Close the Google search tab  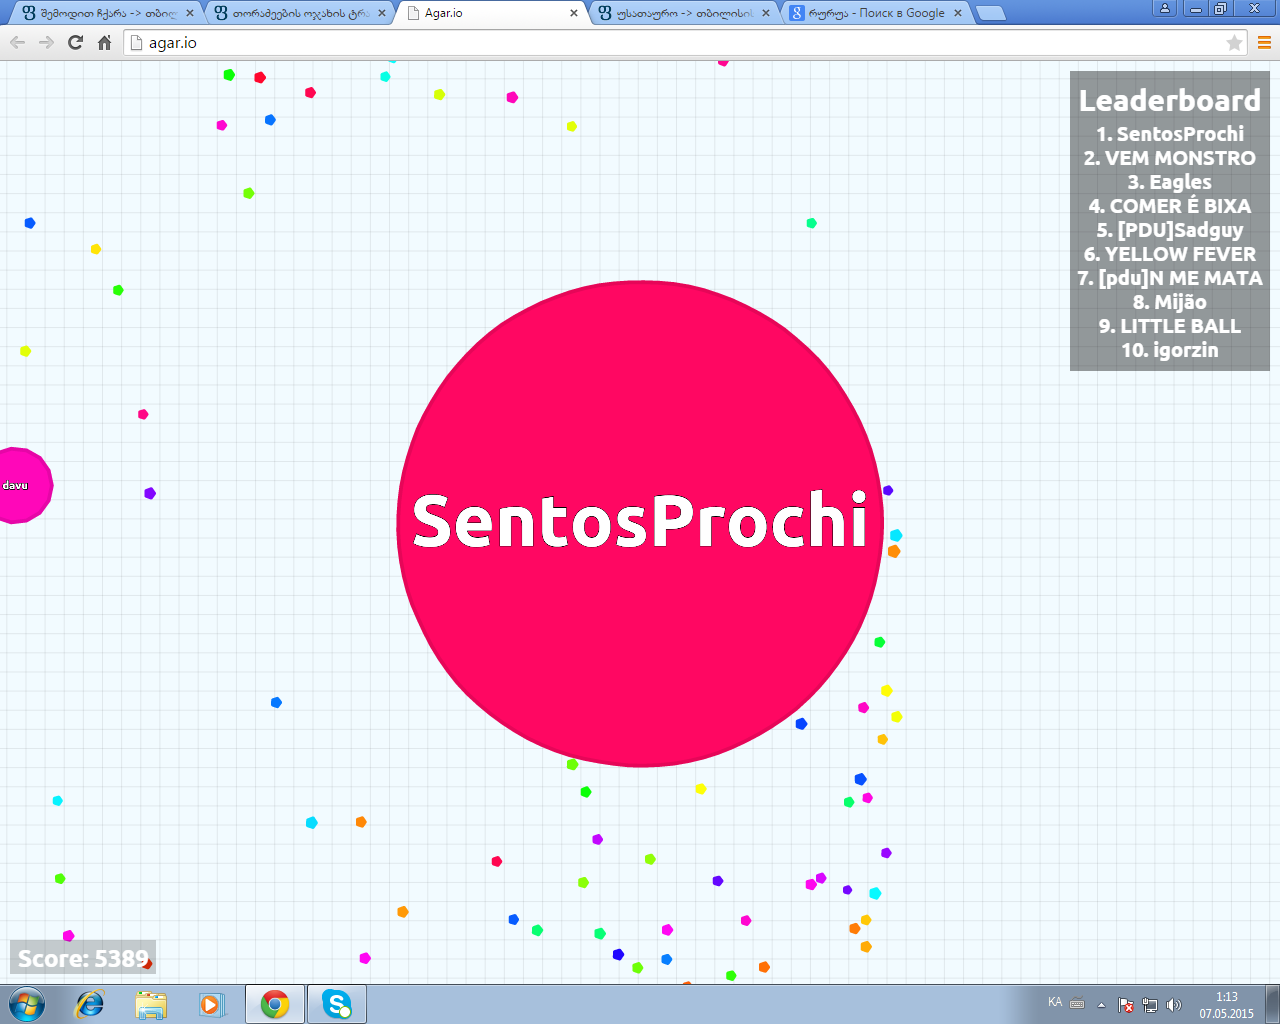[958, 13]
